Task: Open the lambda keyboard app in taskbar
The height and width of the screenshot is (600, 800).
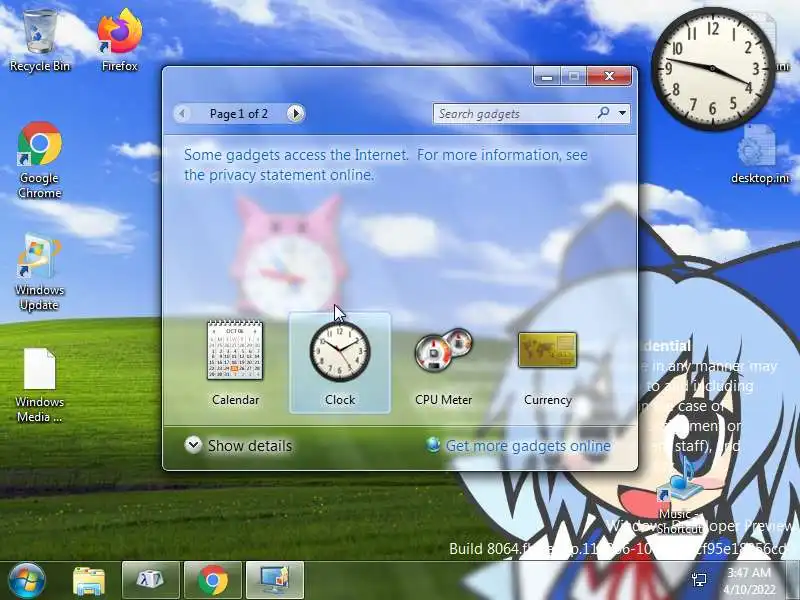Action: coord(151,580)
